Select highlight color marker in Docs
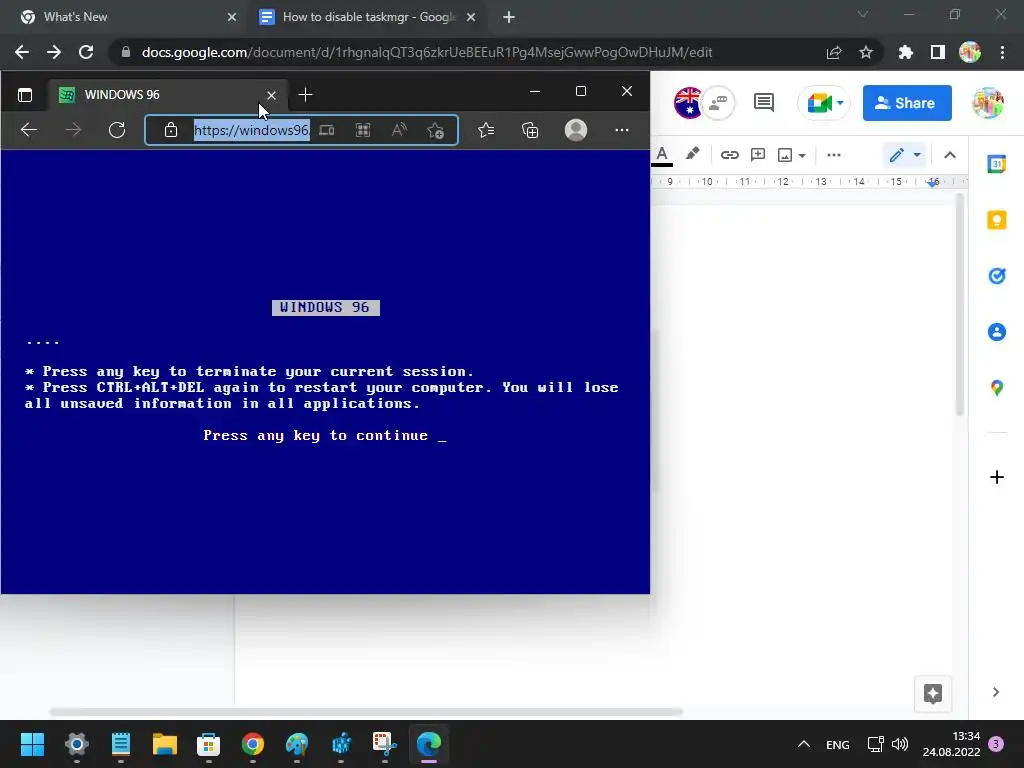Viewport: 1024px width, 768px height. coord(692,154)
